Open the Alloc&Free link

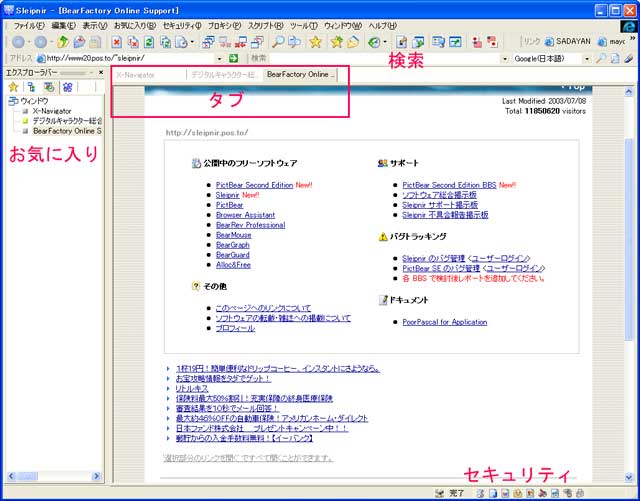click(233, 265)
